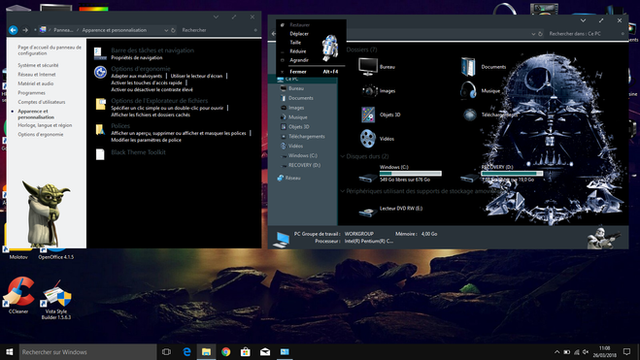Open the Matériel et audio category

36,83
